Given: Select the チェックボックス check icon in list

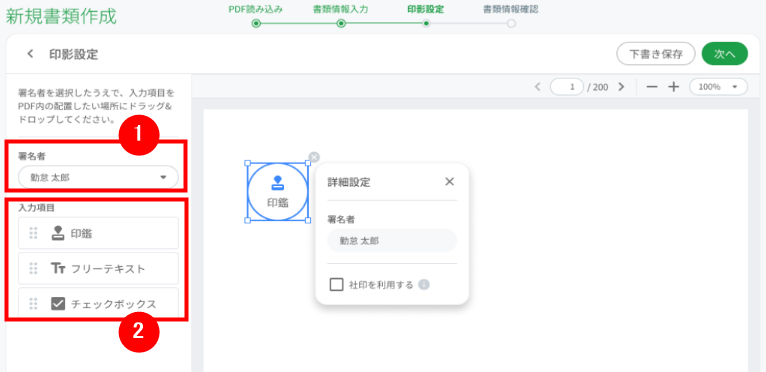Looking at the screenshot, I should point(58,304).
